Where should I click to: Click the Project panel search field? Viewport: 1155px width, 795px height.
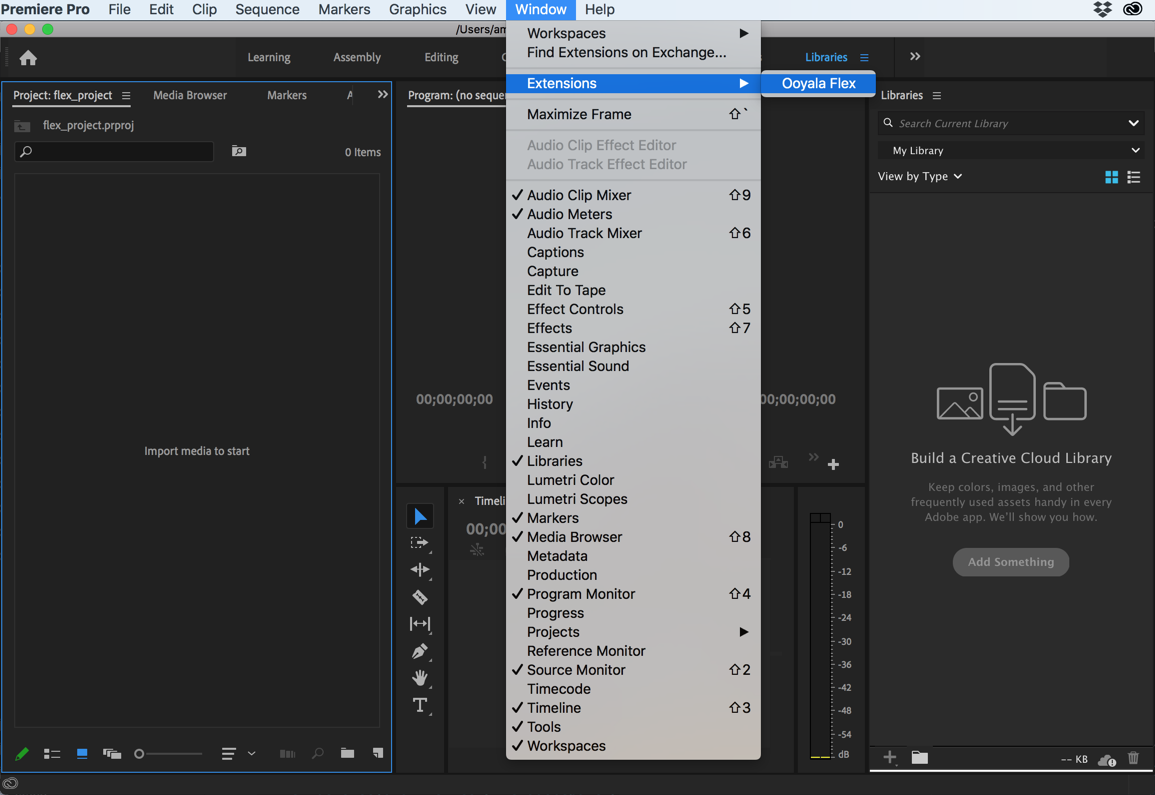point(114,151)
